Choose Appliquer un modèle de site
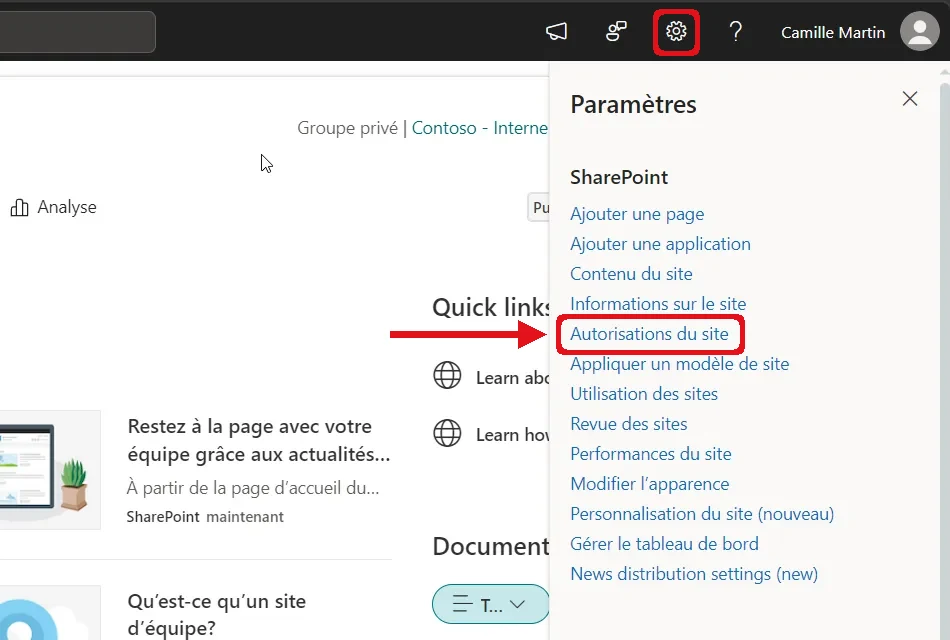The width and height of the screenshot is (950, 640). 679,364
